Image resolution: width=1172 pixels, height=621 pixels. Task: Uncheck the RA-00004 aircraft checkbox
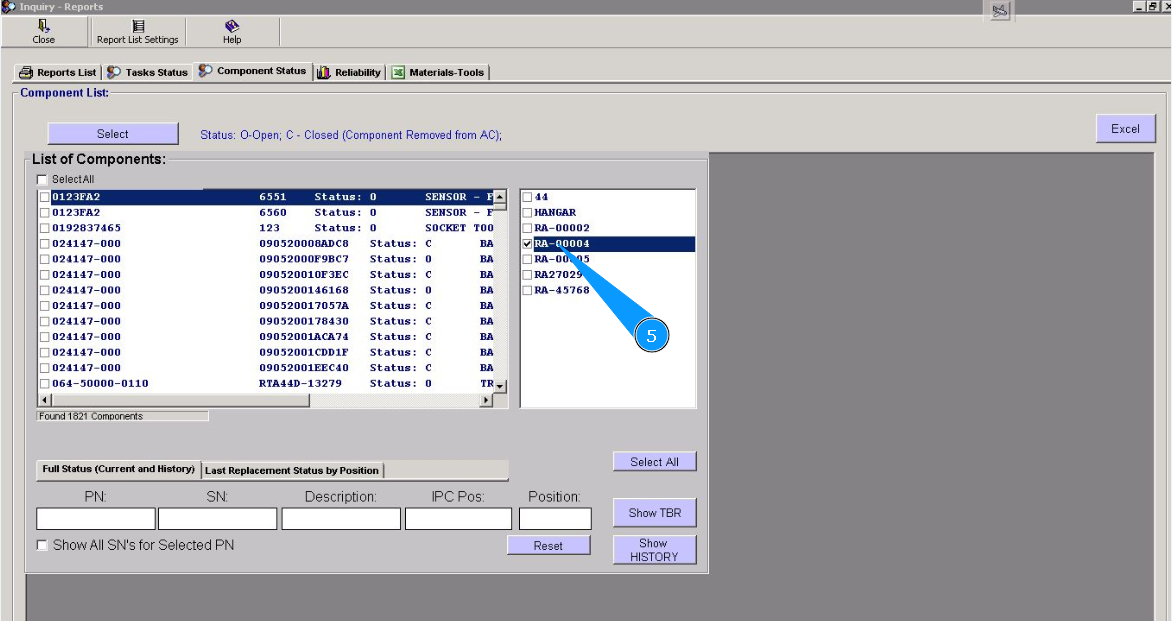pos(528,244)
